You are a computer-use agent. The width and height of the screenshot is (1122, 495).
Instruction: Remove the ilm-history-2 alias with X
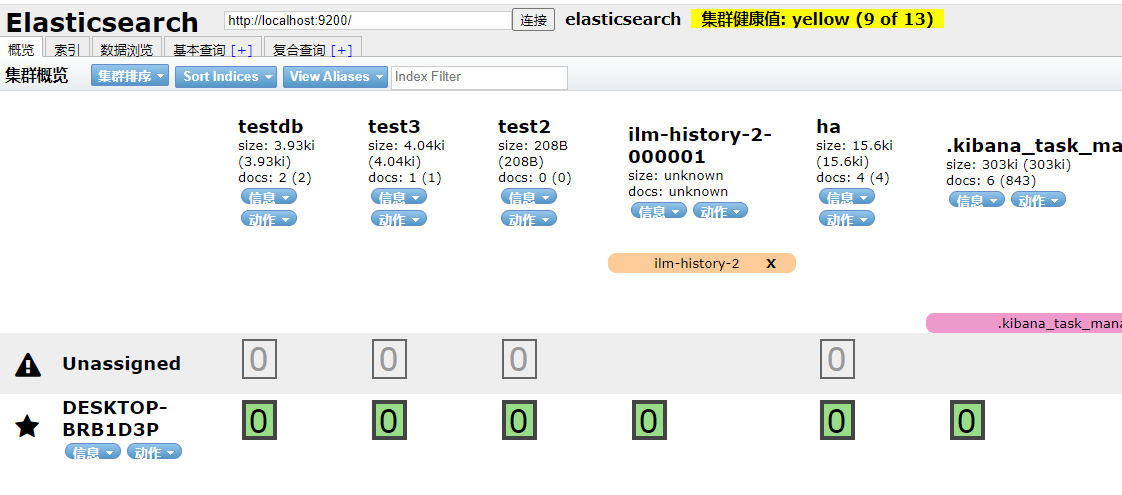point(771,263)
